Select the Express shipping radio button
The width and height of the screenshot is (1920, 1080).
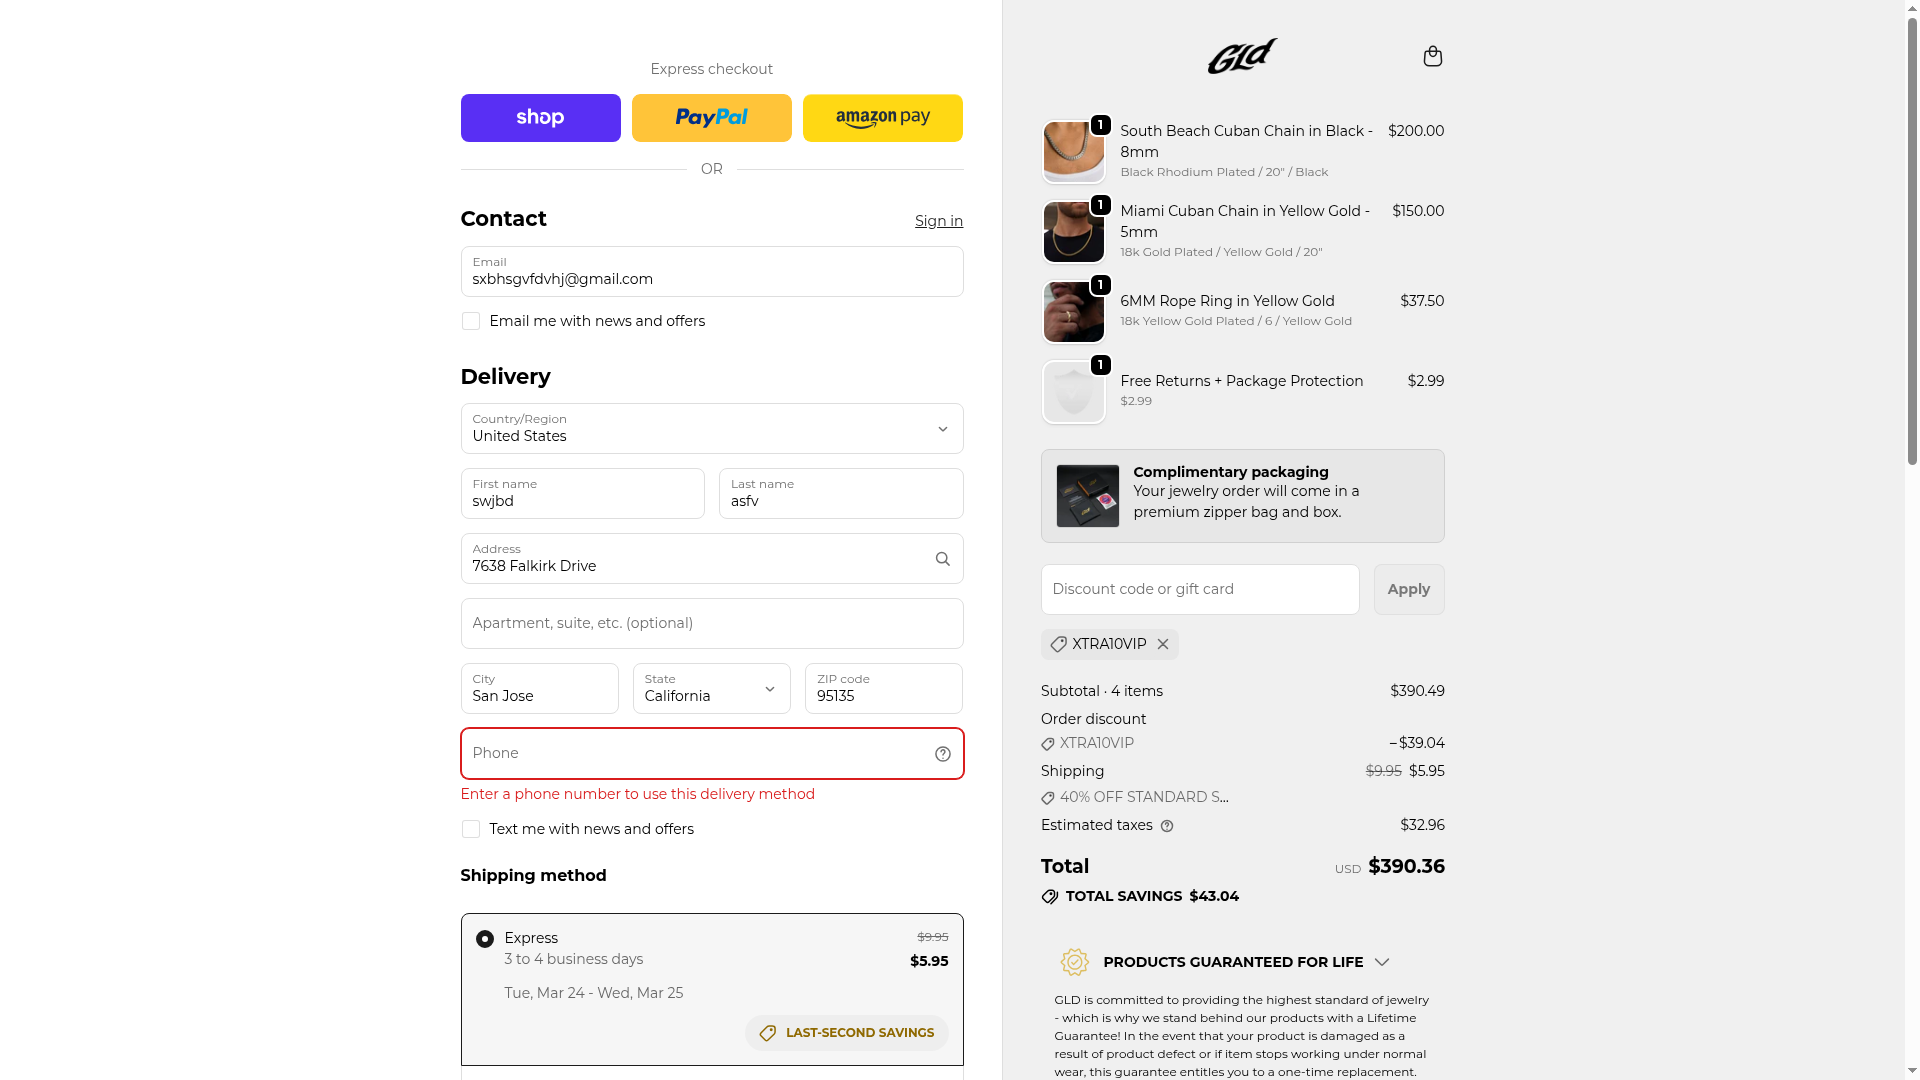click(x=485, y=939)
